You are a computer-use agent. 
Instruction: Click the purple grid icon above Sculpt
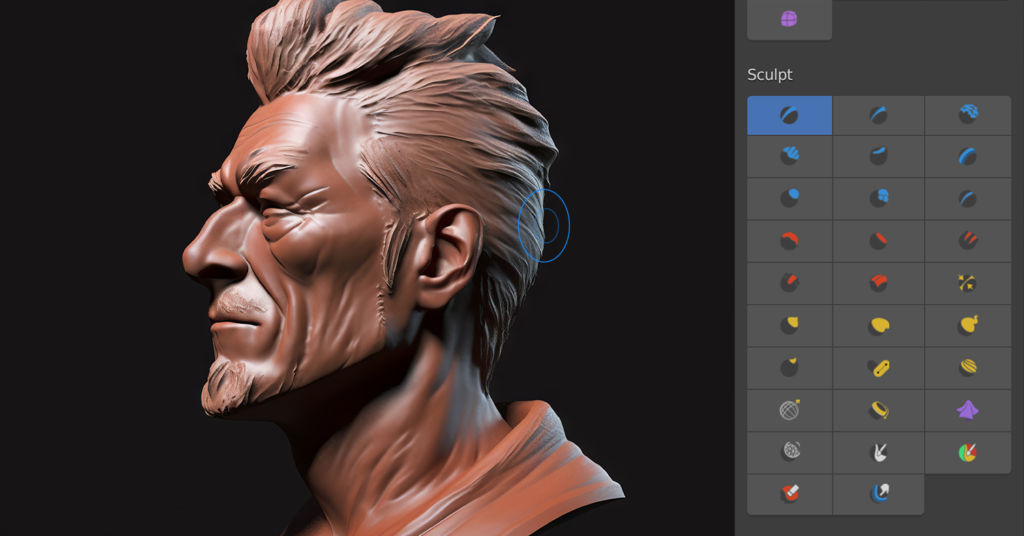(789, 19)
